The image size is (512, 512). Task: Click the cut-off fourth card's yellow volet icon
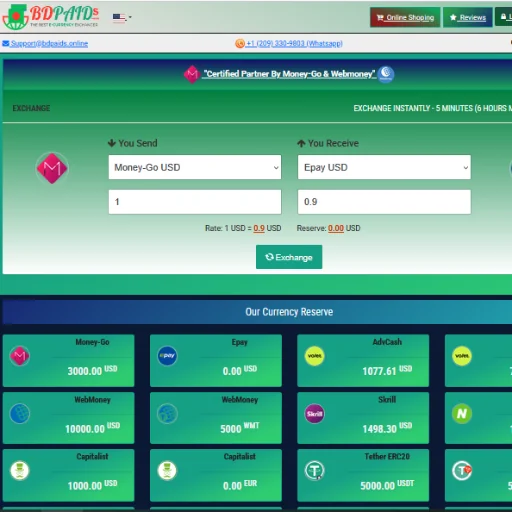tap(462, 356)
